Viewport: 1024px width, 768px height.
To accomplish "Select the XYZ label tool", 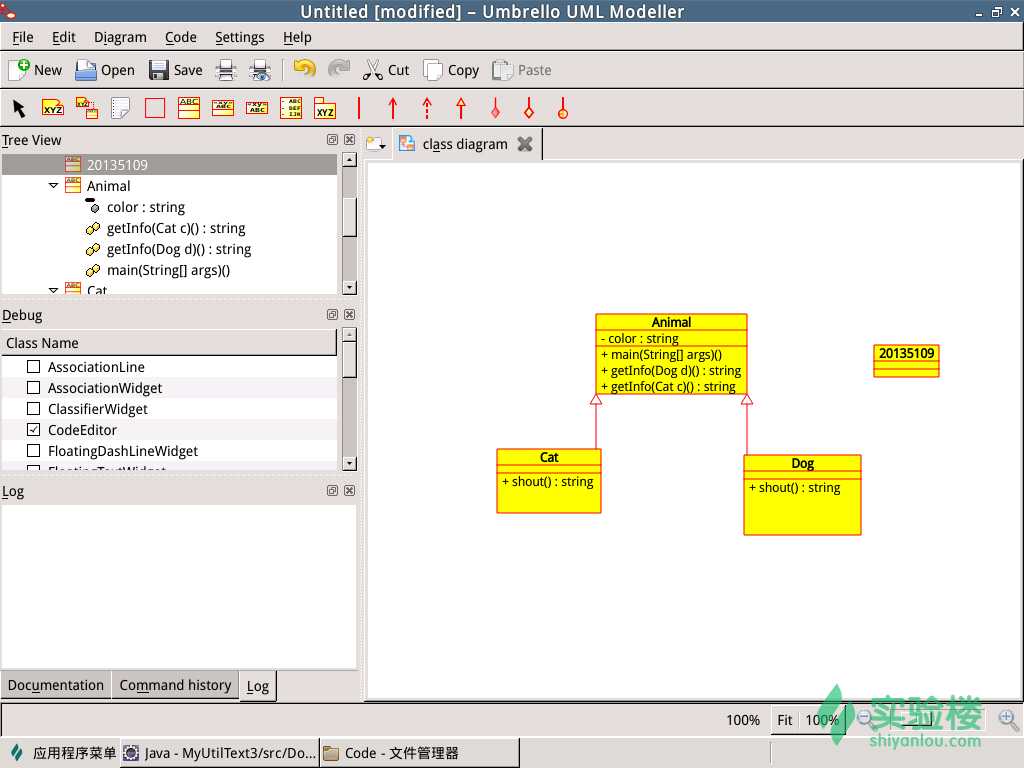I will point(53,108).
